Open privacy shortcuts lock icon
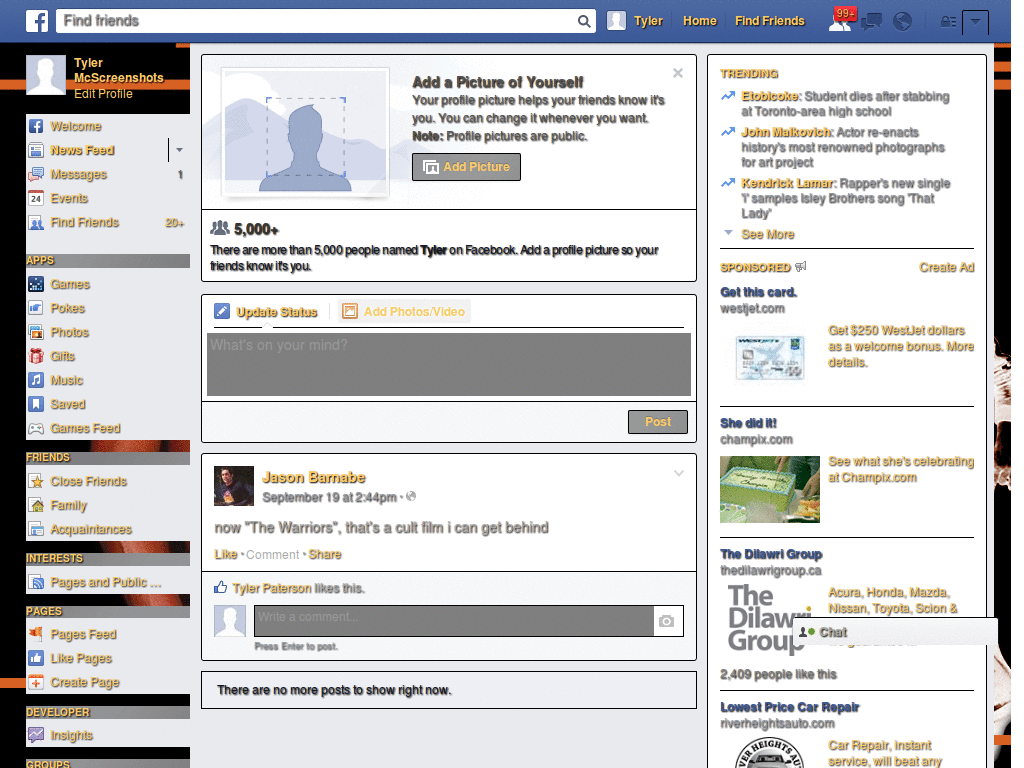 click(x=948, y=22)
